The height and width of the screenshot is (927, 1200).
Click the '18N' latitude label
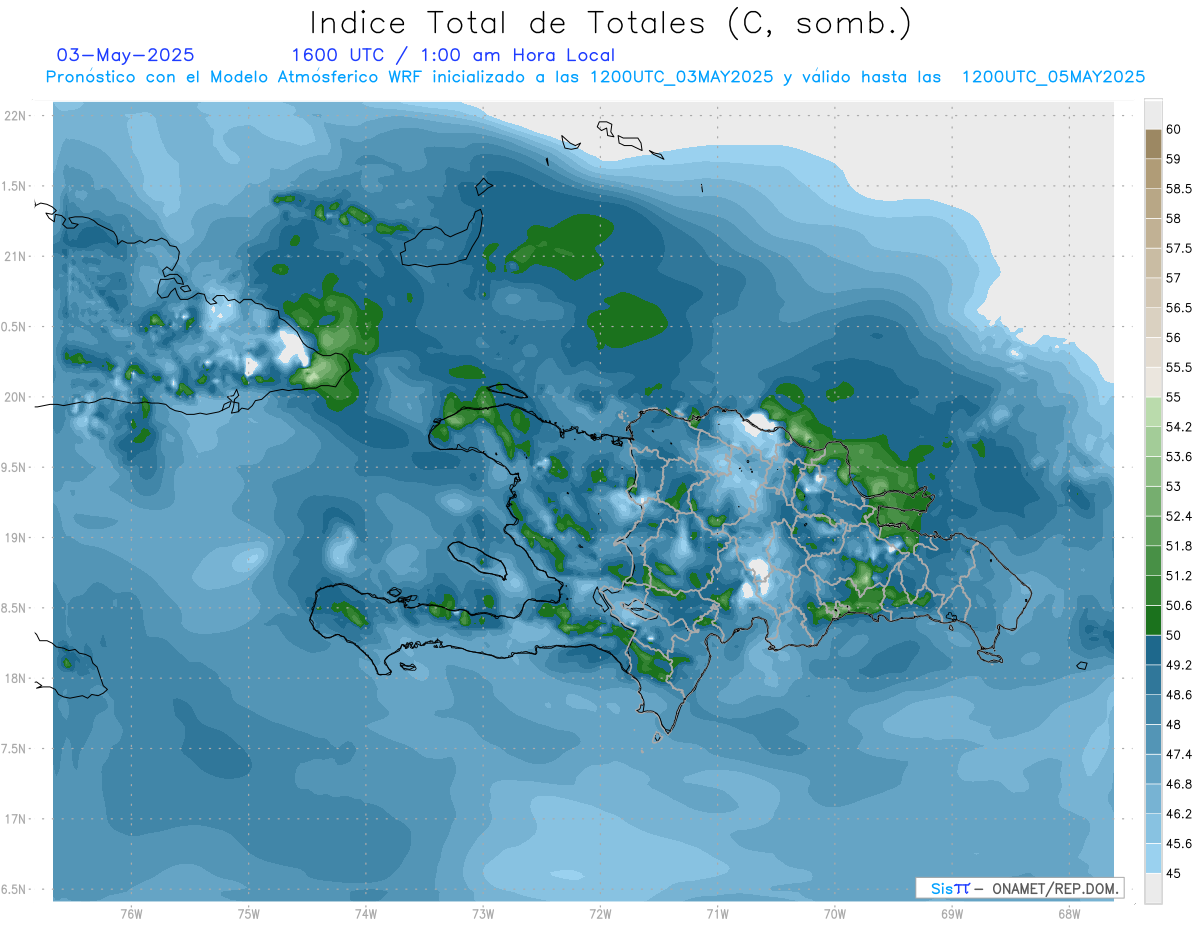[x=15, y=678]
